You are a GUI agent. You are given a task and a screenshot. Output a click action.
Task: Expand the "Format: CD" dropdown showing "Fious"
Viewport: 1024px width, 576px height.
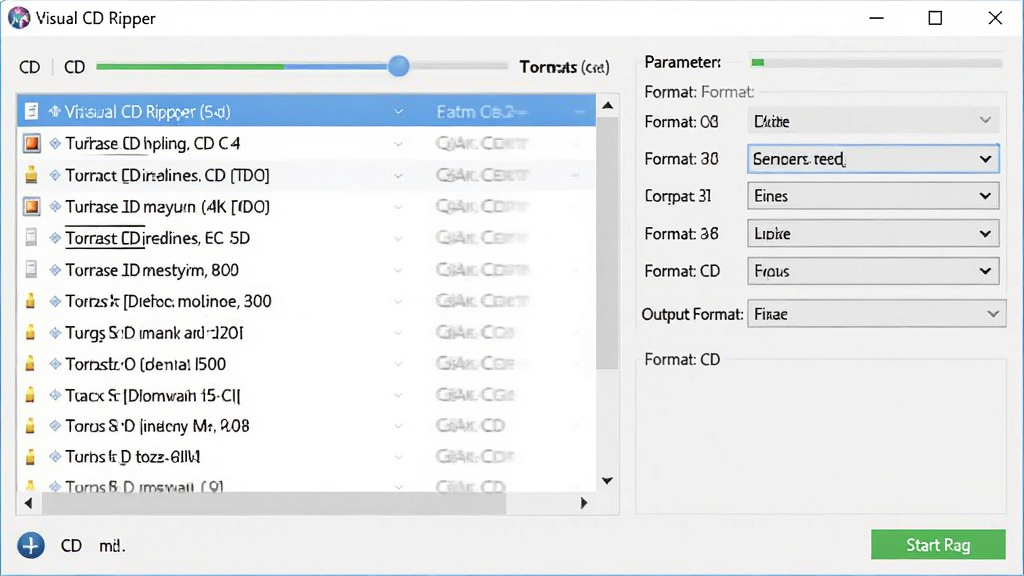(873, 271)
